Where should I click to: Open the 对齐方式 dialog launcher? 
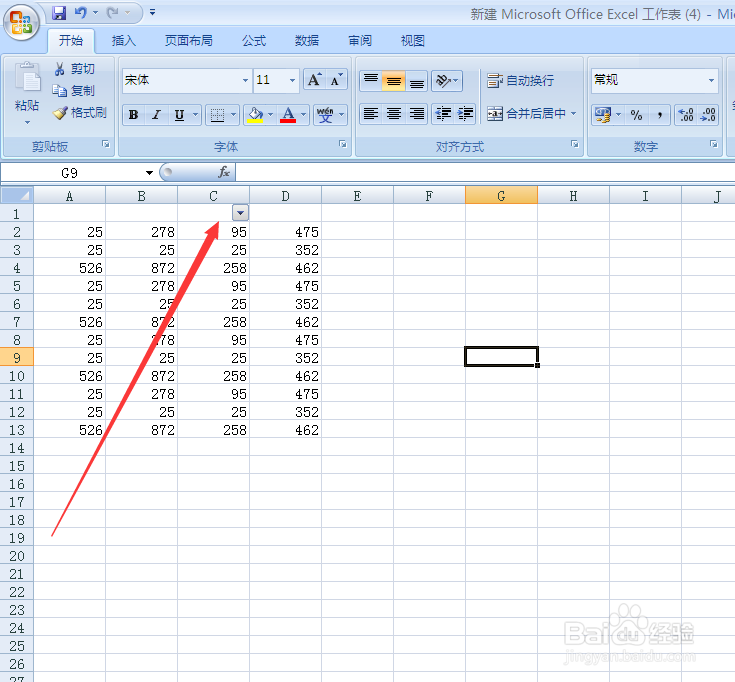(575, 144)
